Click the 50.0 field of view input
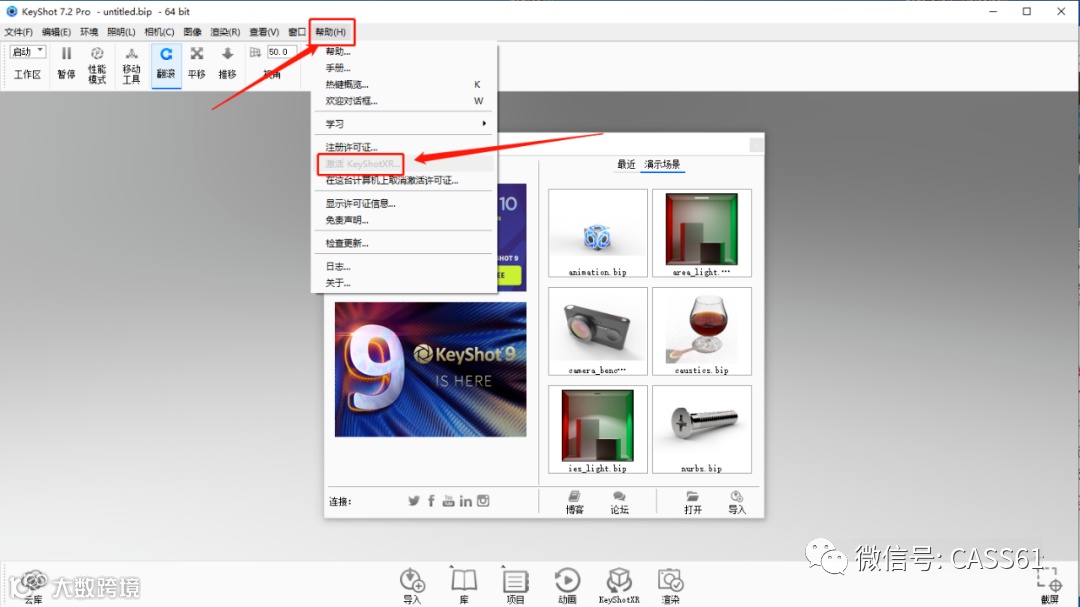The height and width of the screenshot is (607, 1080). pos(282,52)
